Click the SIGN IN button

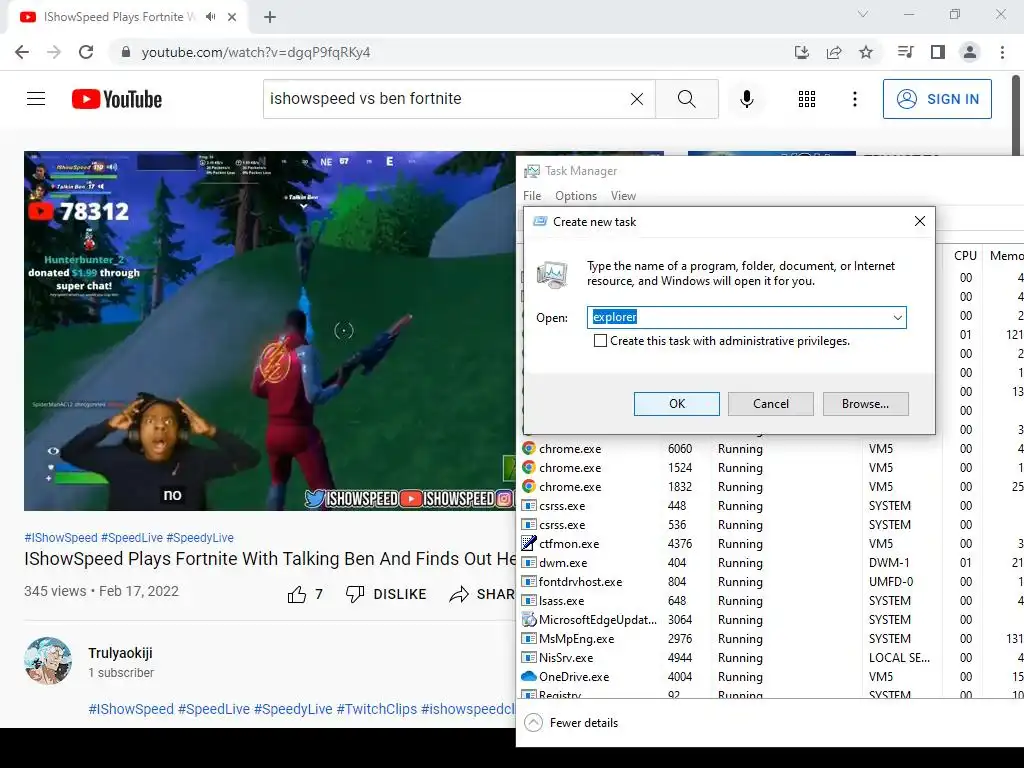click(937, 99)
